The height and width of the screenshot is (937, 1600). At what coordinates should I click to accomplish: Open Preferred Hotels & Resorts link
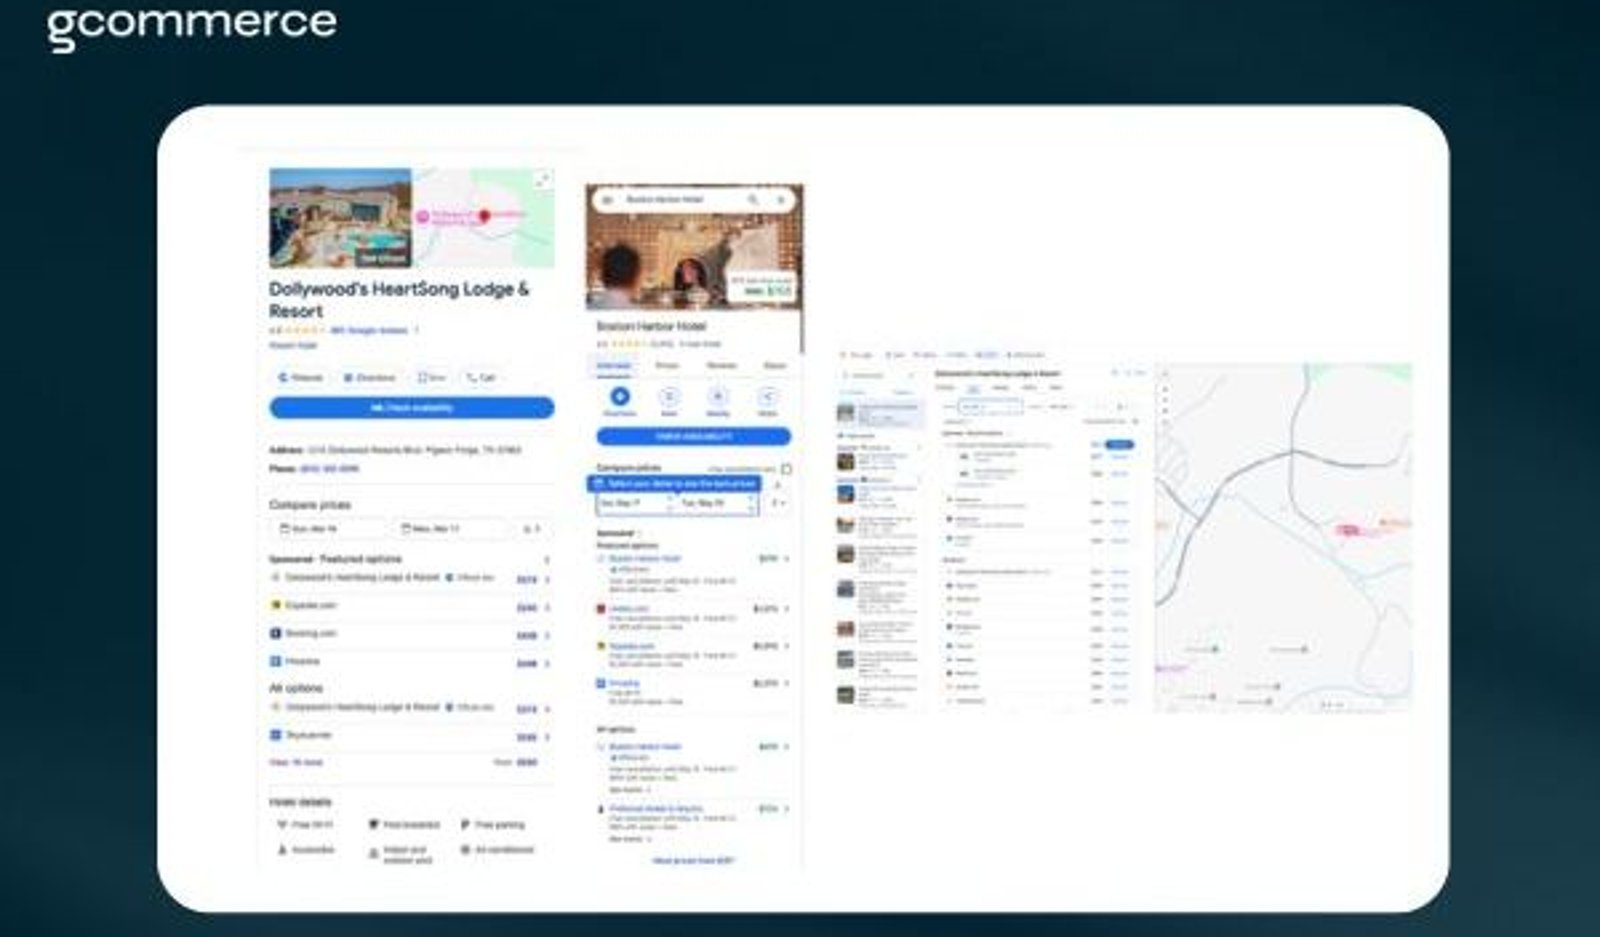tap(656, 808)
